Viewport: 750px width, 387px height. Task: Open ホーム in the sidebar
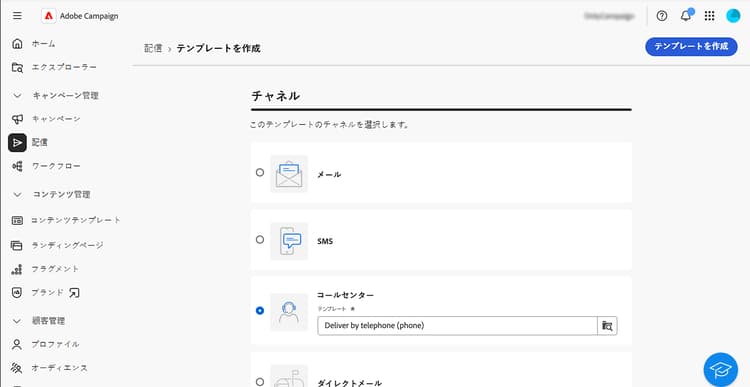(x=44, y=44)
